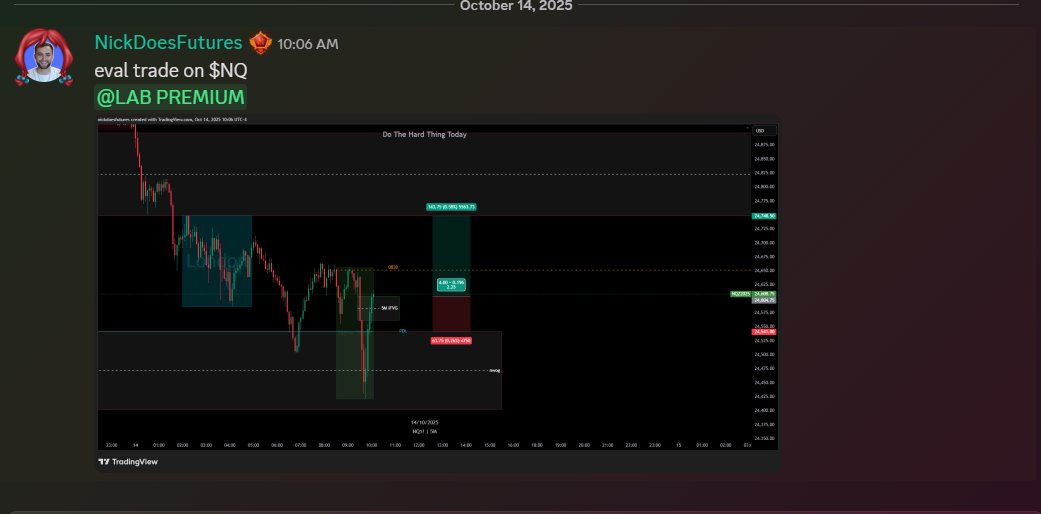The image size is (1041, 514).
Task: Click the "eval trade on $NQ" message text
Action: (171, 70)
